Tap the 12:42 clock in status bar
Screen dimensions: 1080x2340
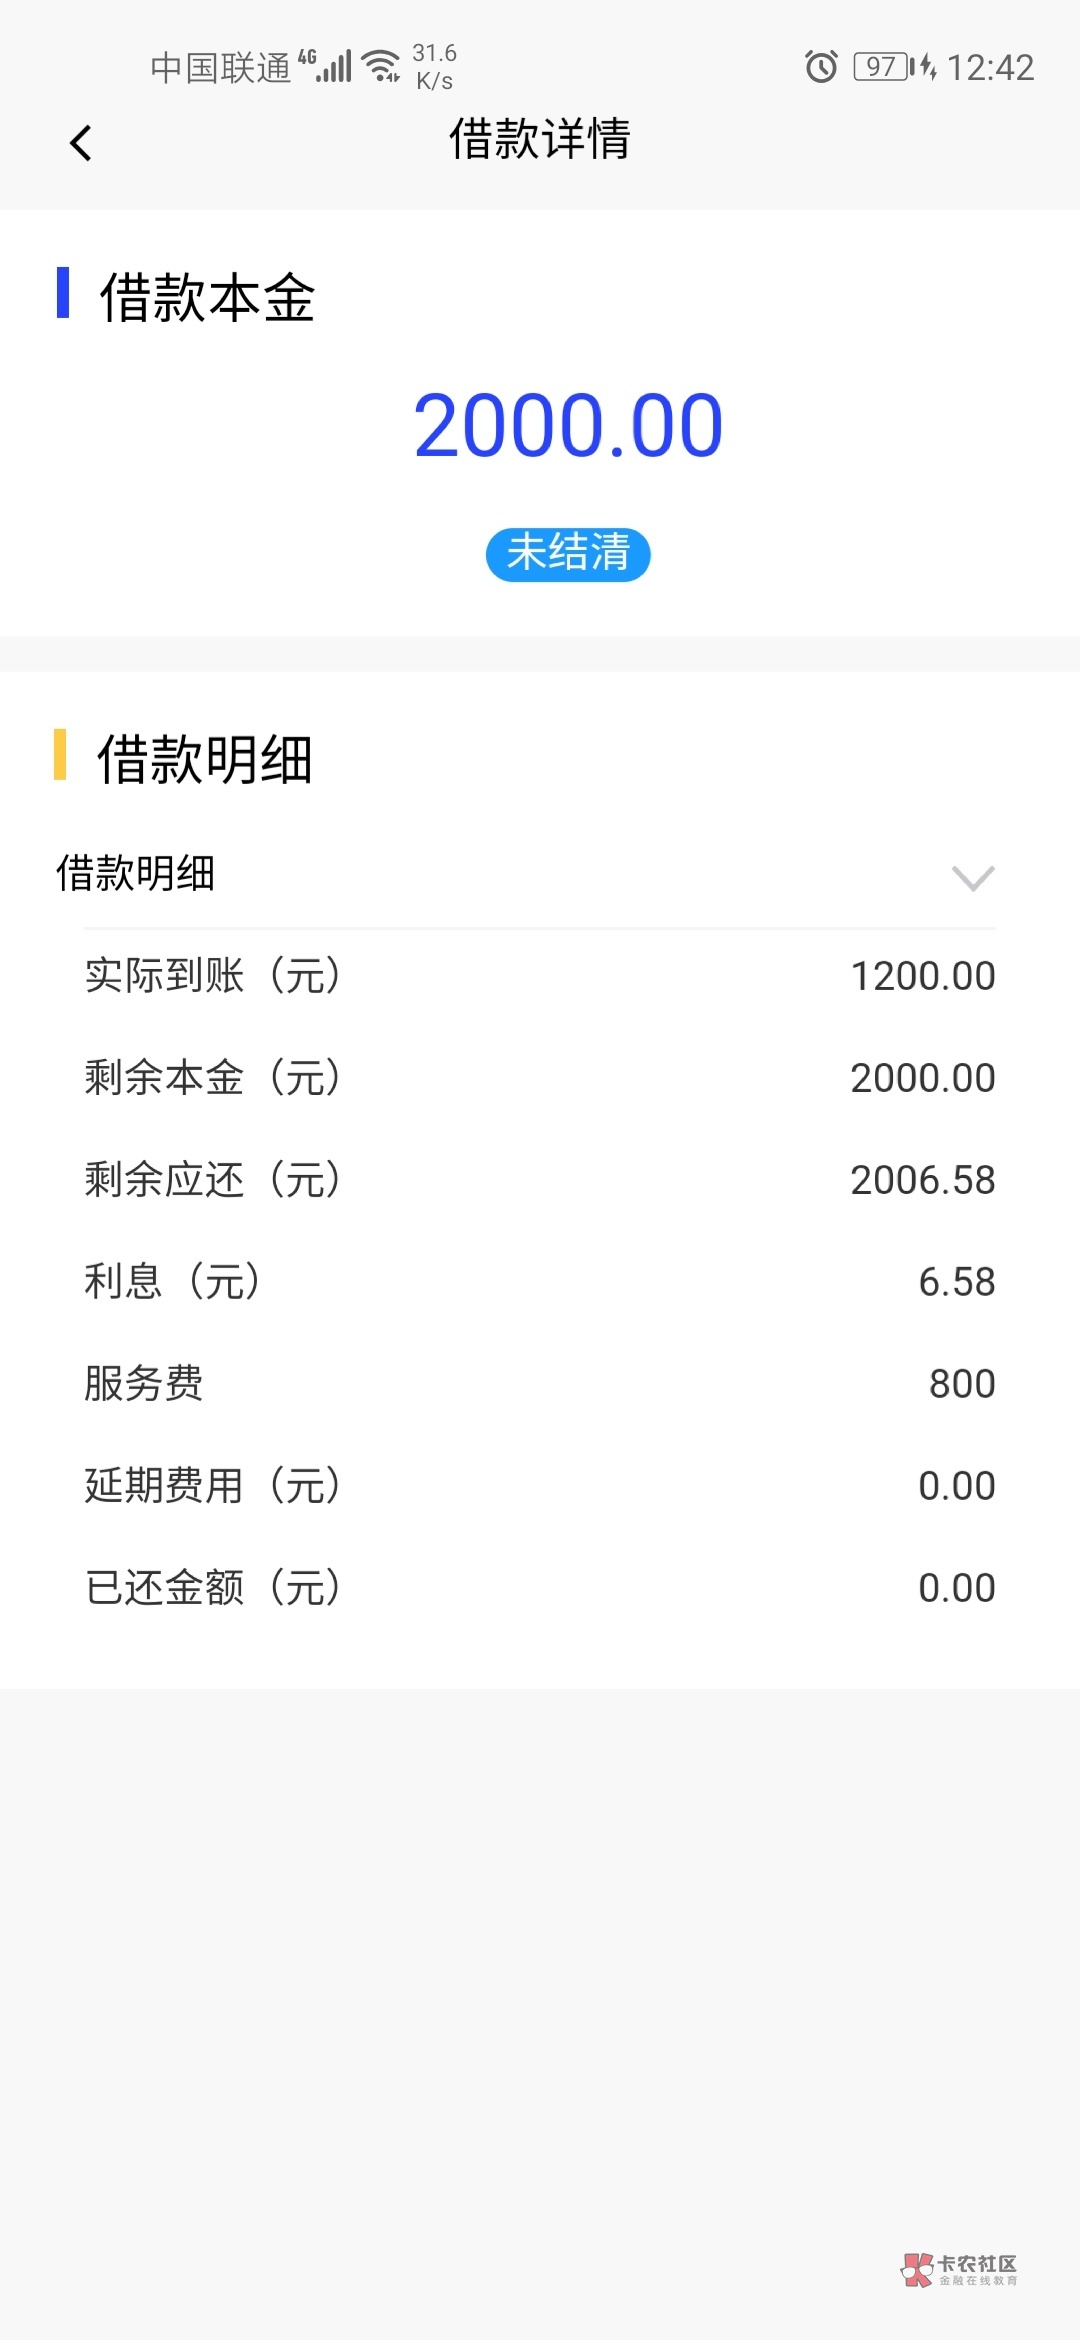[990, 67]
